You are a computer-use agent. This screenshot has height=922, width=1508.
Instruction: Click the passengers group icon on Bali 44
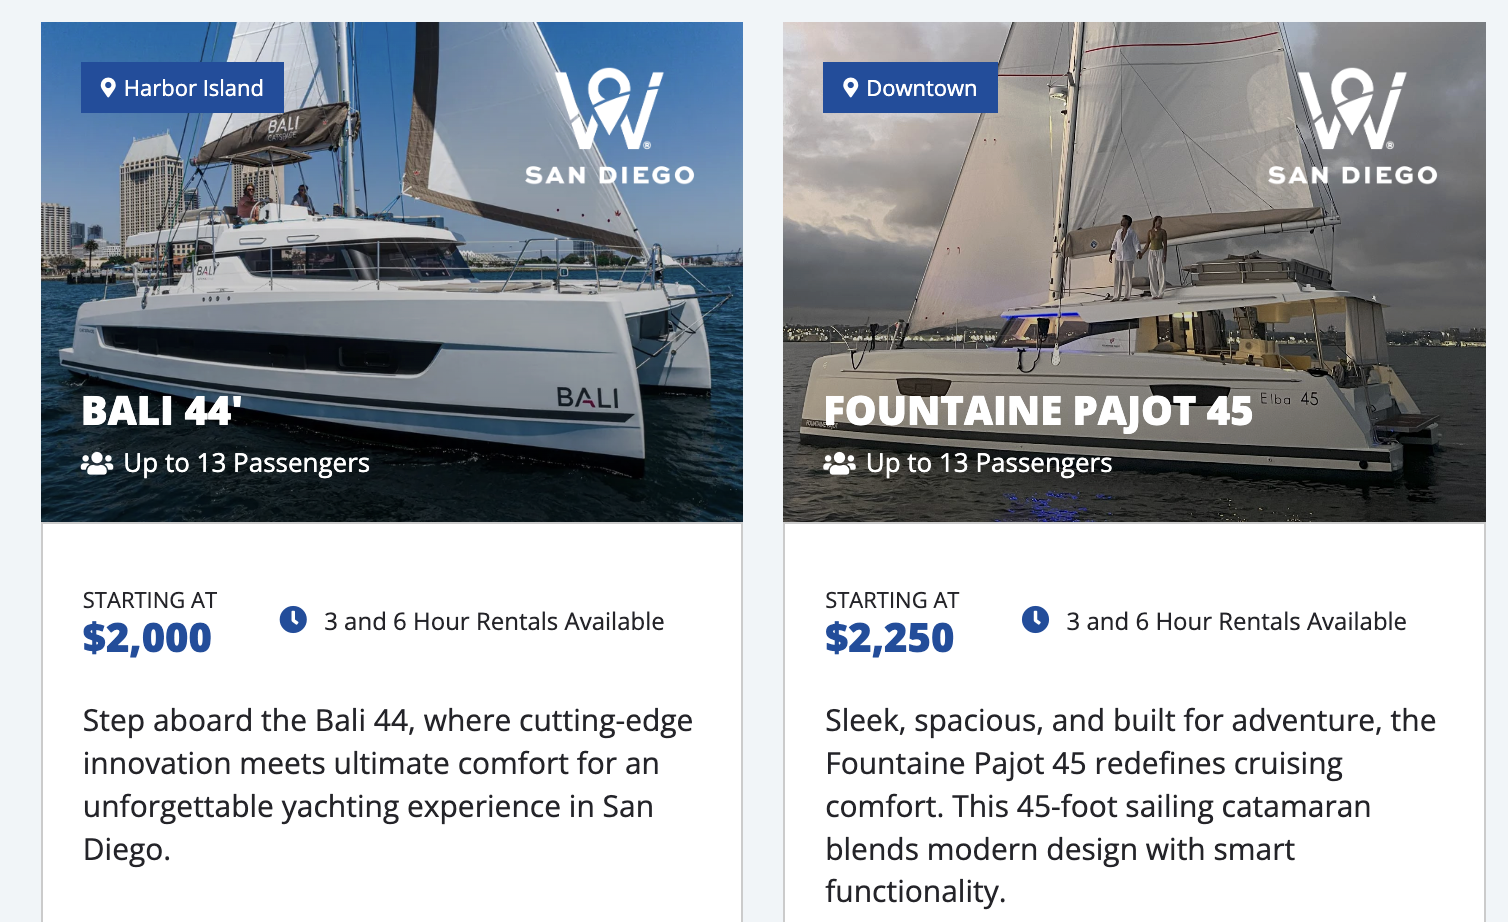tap(96, 464)
